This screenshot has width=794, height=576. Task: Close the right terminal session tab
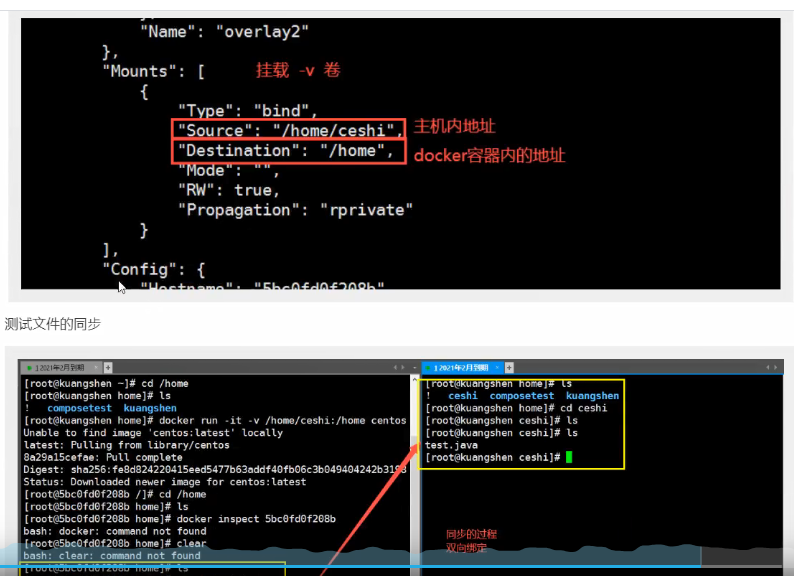click(497, 367)
